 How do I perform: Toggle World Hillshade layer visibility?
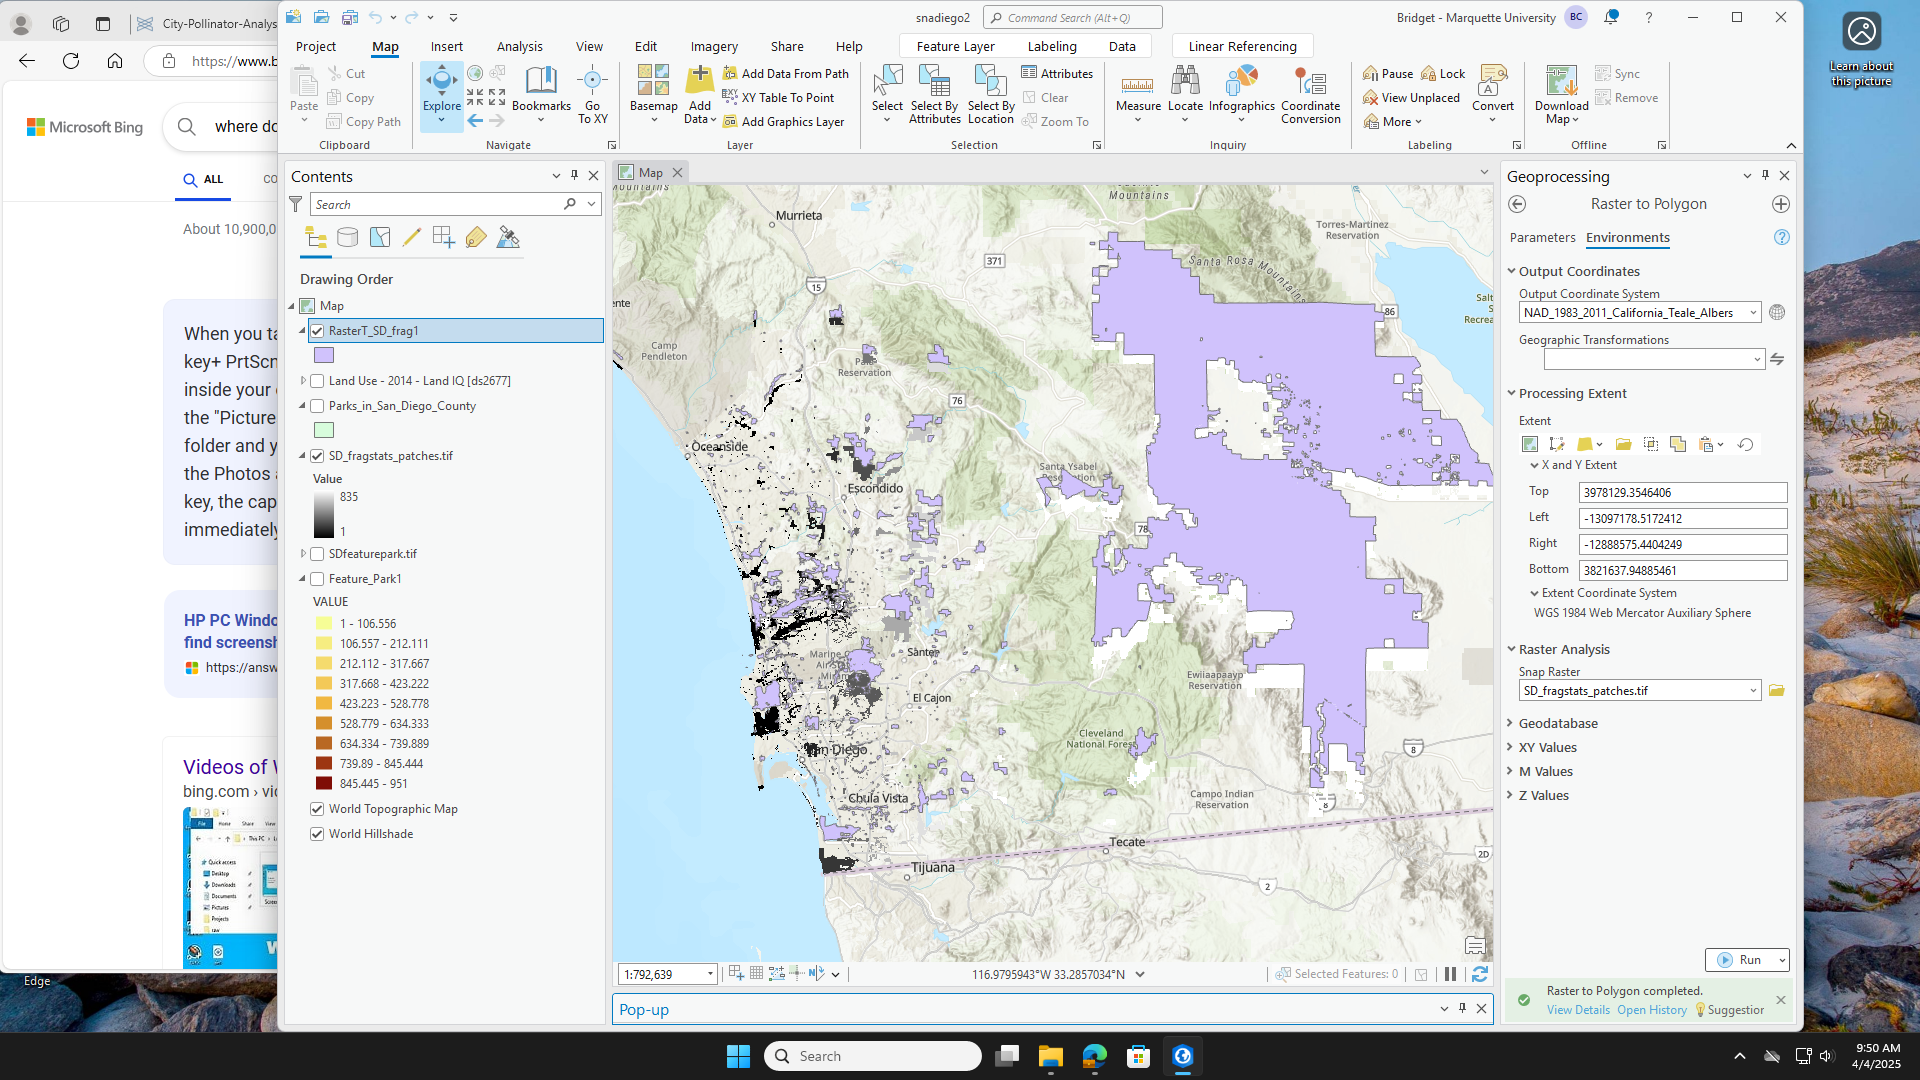point(317,834)
